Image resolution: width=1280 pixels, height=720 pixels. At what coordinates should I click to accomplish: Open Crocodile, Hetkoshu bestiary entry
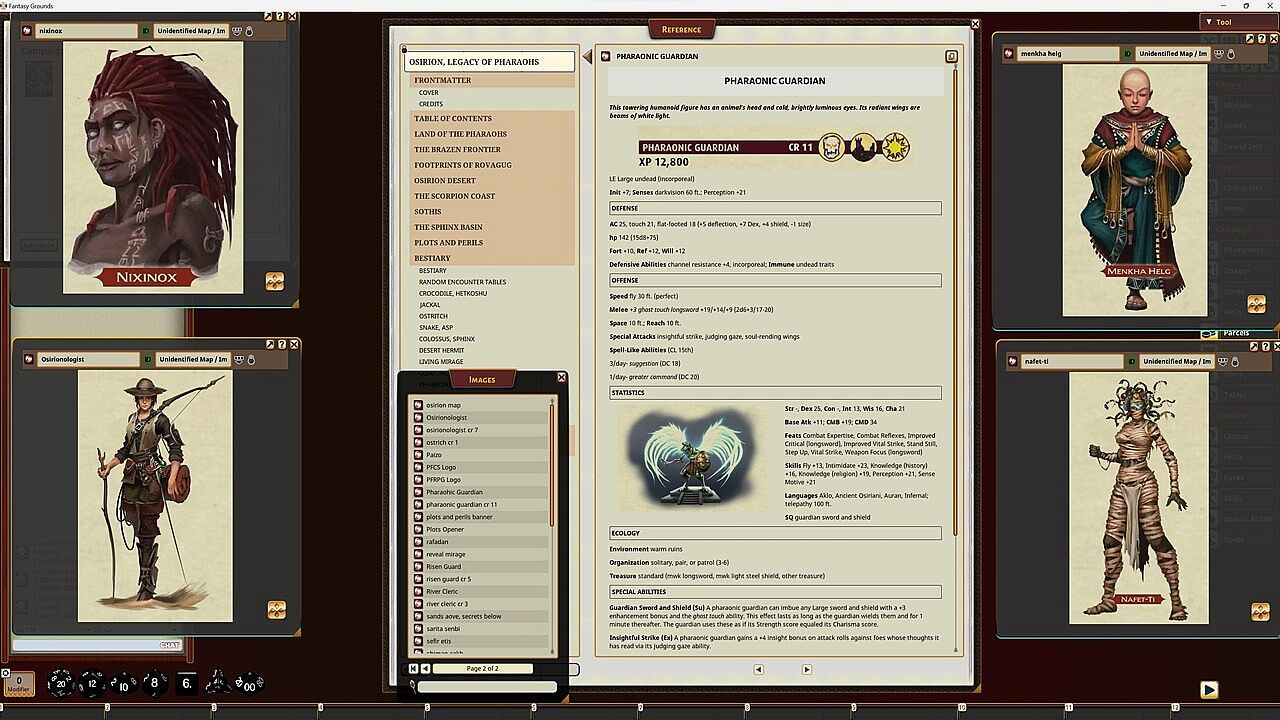coord(453,293)
